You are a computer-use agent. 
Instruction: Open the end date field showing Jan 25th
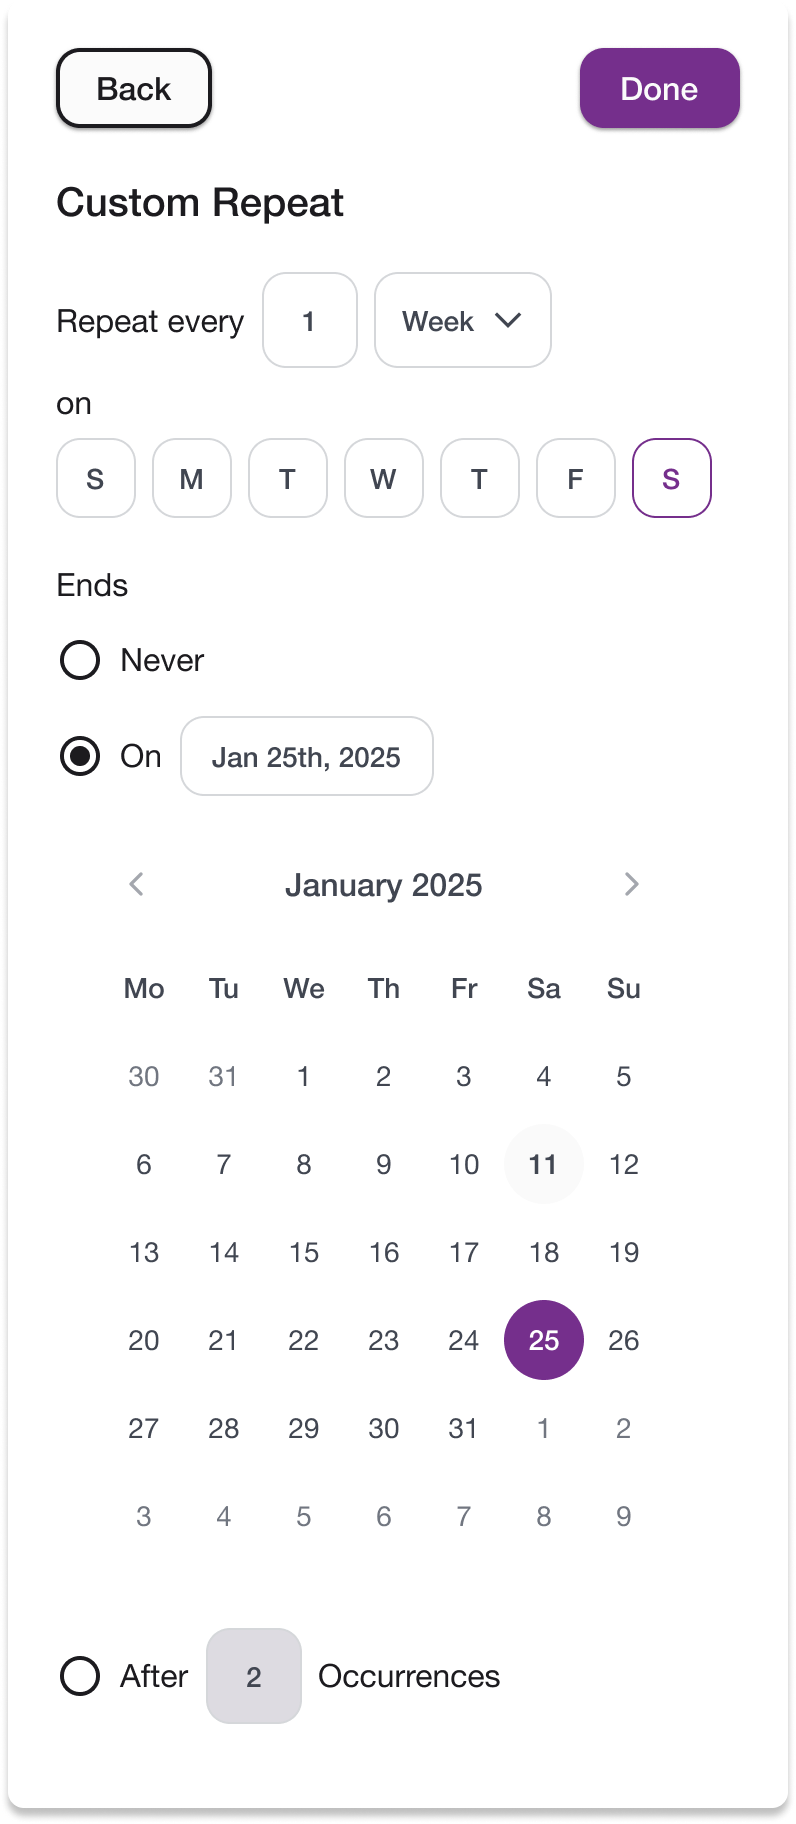coord(306,757)
